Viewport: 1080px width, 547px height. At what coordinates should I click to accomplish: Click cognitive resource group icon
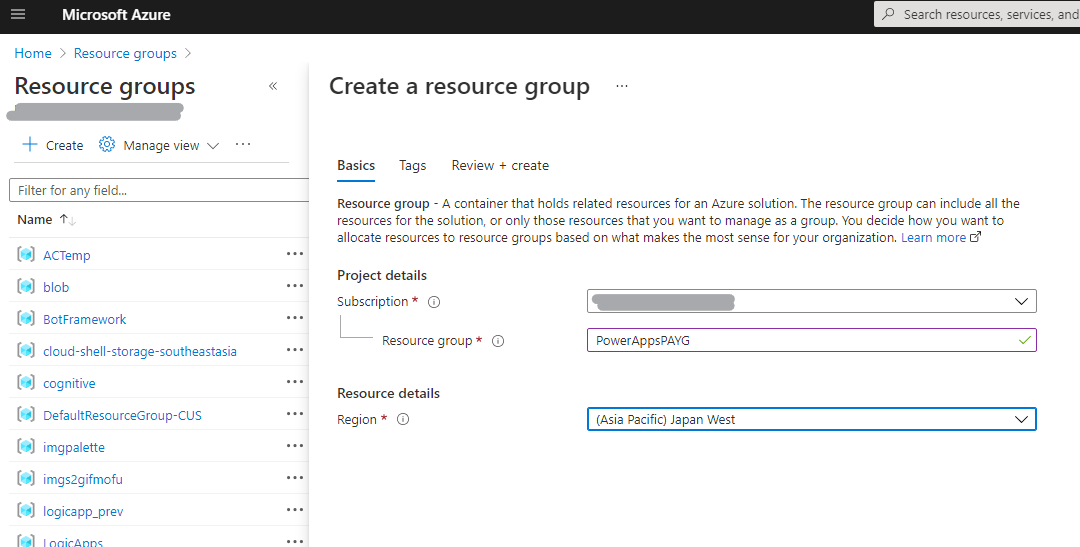(x=26, y=383)
